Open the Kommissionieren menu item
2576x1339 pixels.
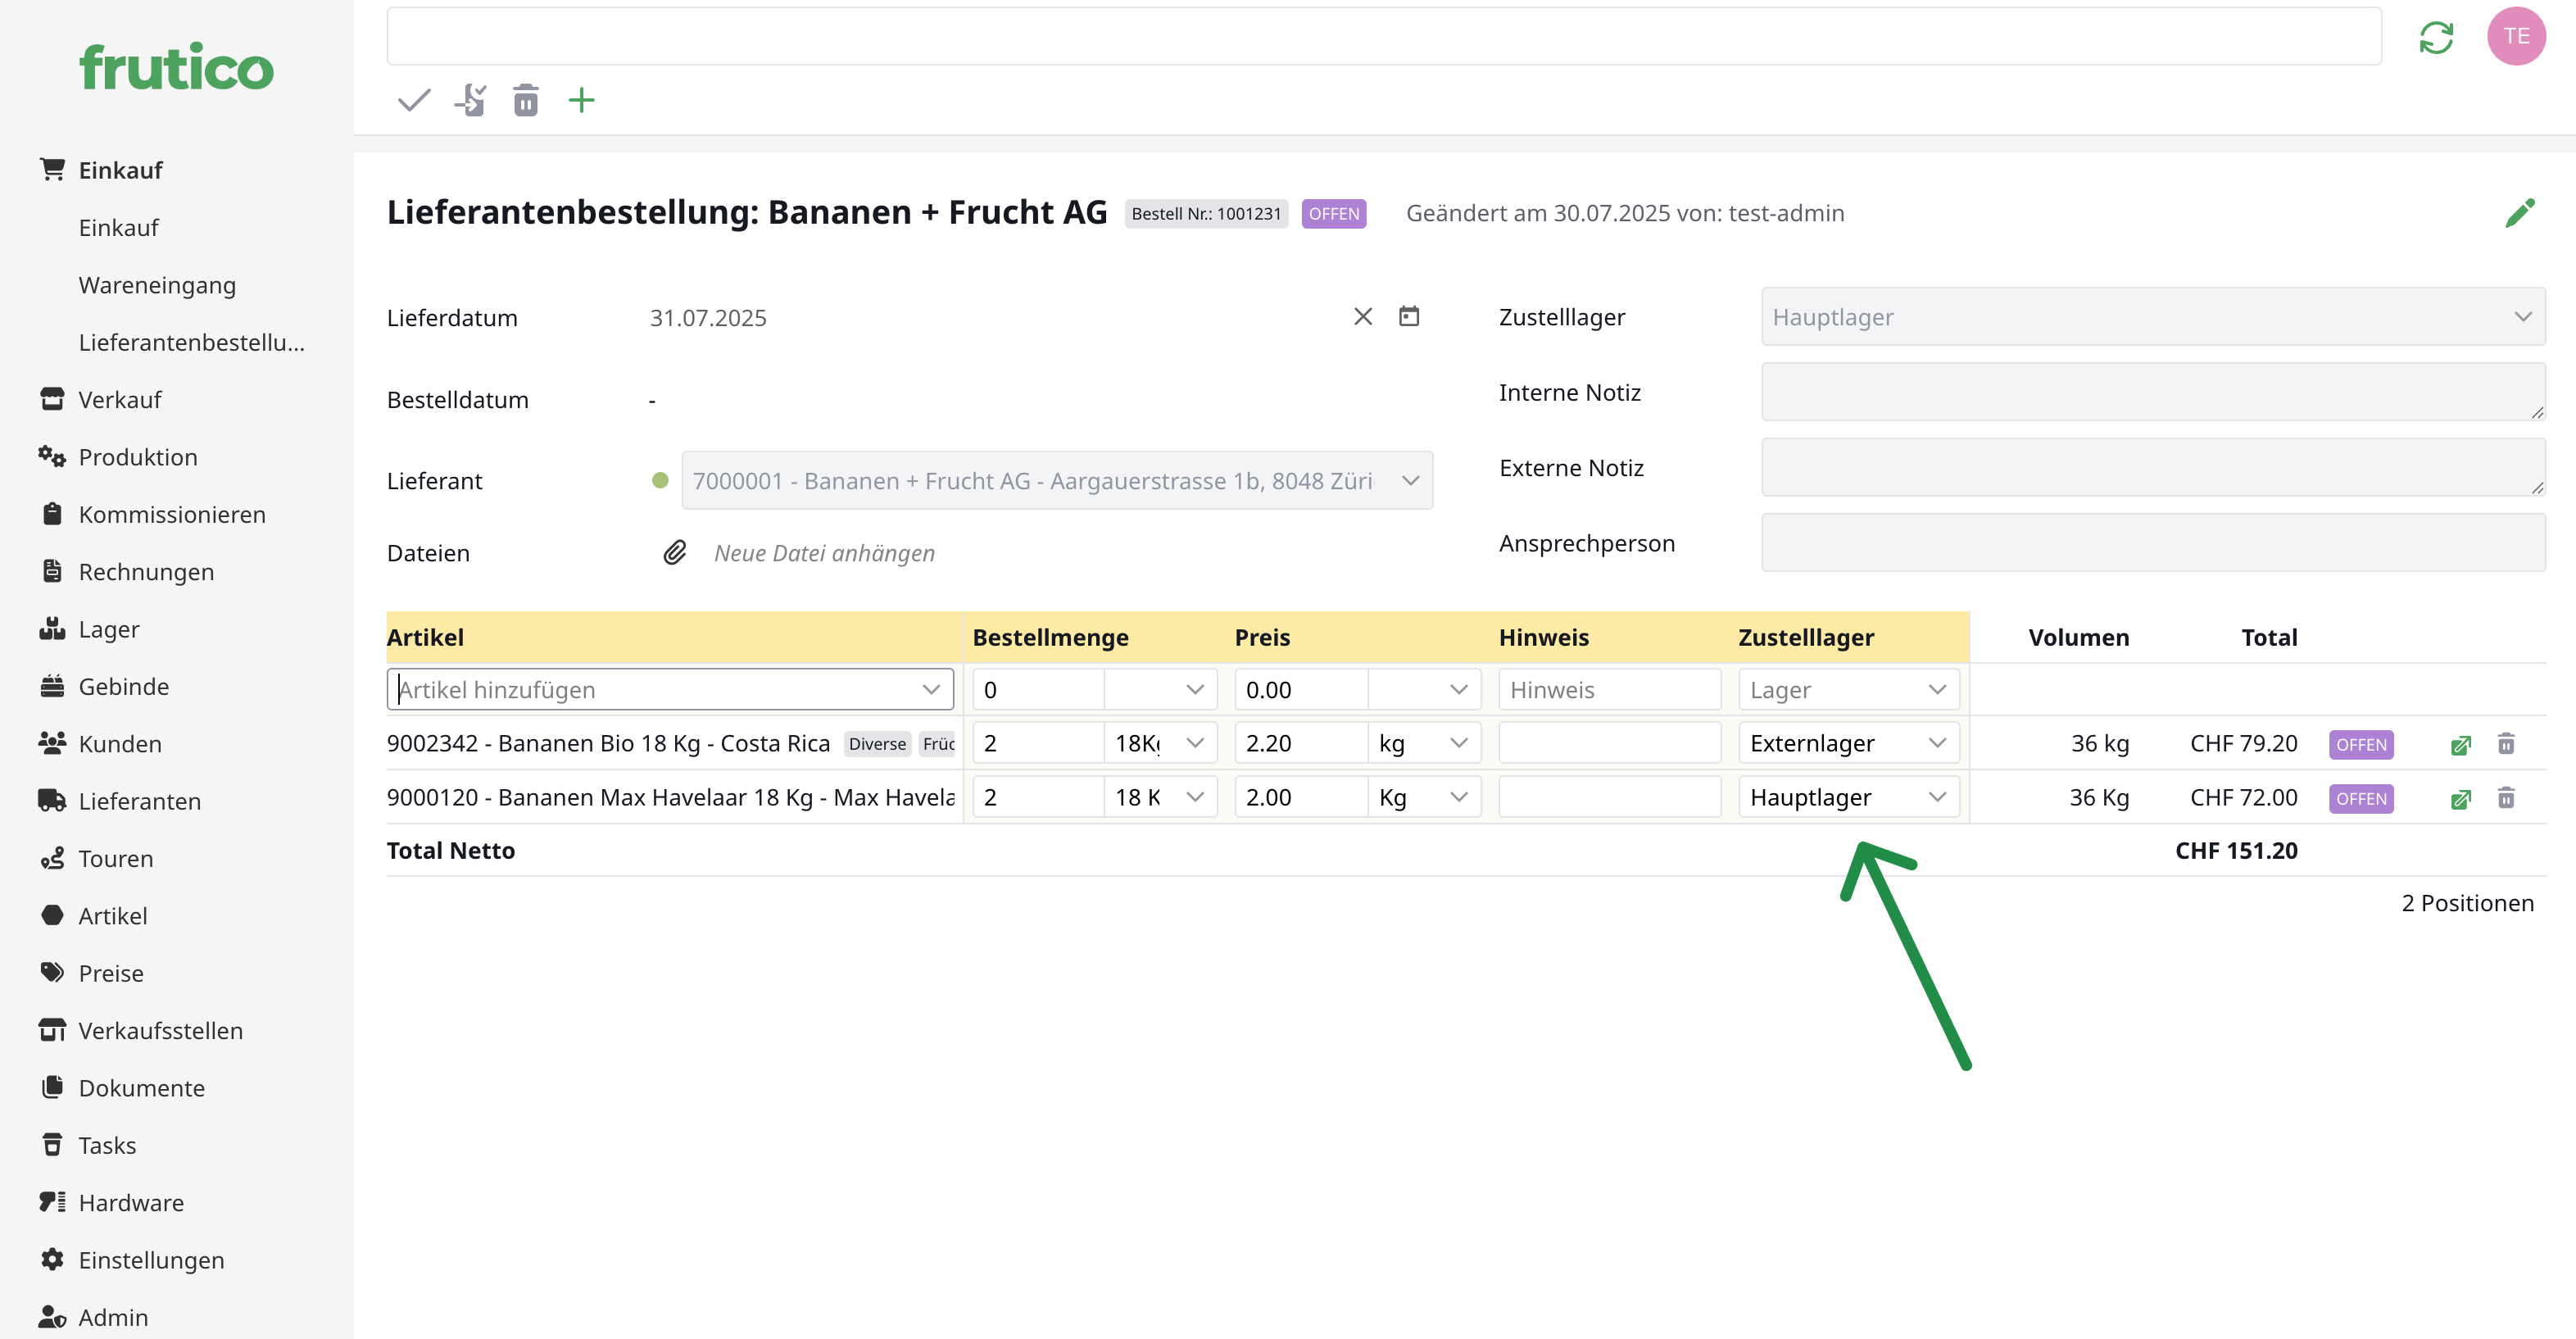pos(171,514)
